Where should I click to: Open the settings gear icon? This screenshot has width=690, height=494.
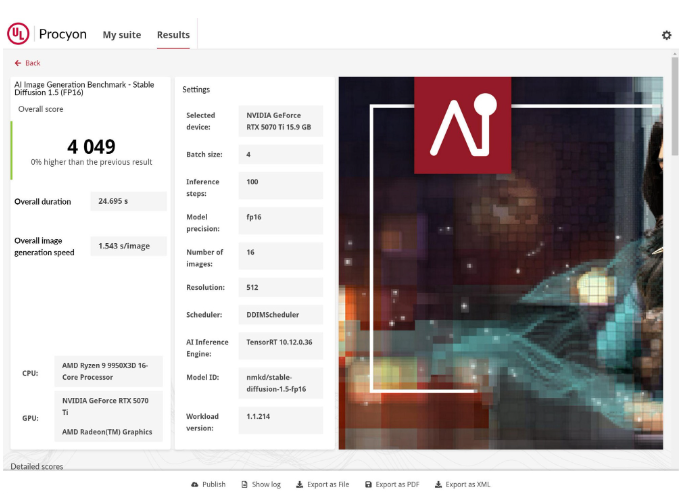point(666,35)
